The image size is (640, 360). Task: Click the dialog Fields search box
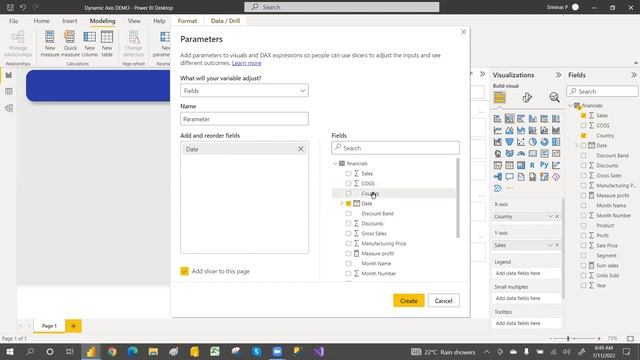click(x=395, y=148)
